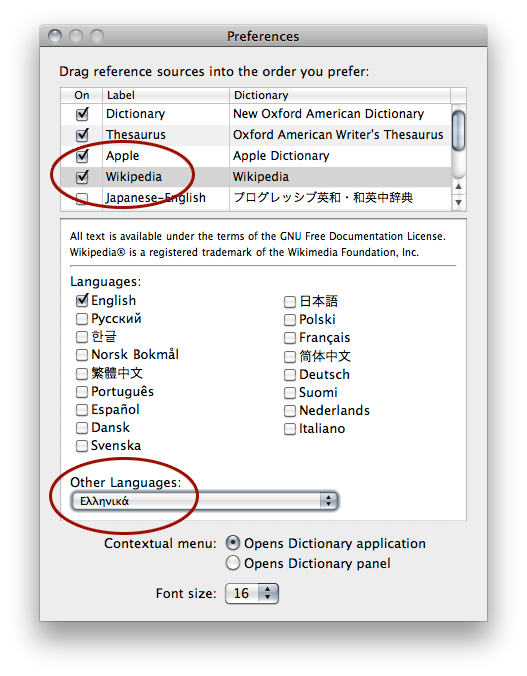Click the Label column header
This screenshot has width=527, height=676.
[x=166, y=95]
